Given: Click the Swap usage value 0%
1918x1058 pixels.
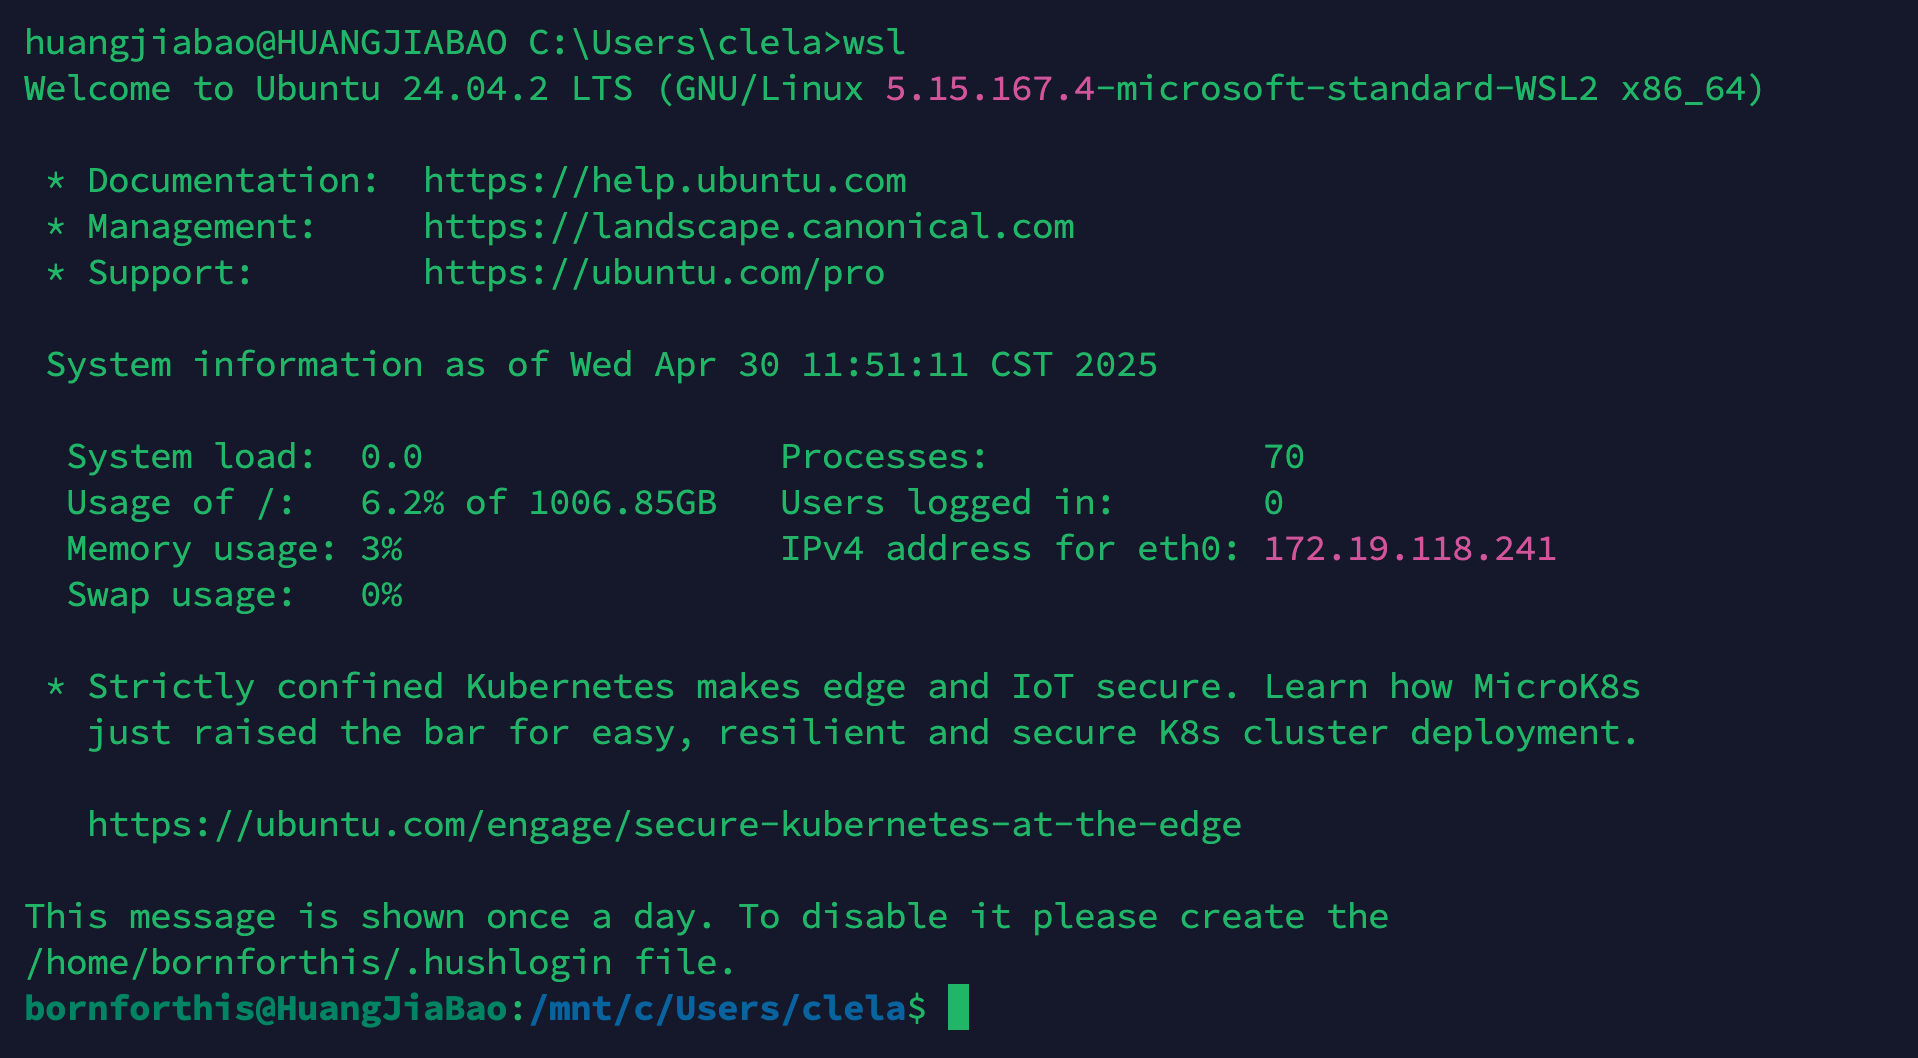Looking at the screenshot, I should tap(382, 595).
